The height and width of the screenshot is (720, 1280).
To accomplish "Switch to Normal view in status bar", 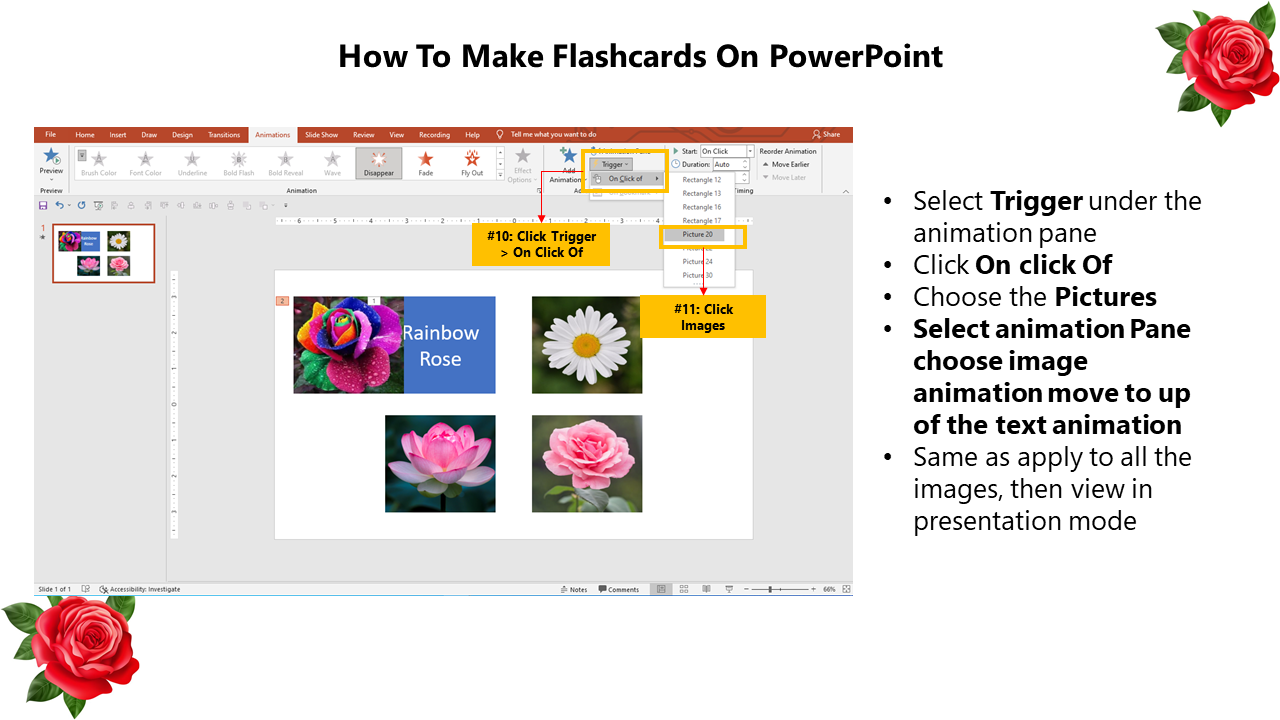I will point(661,589).
